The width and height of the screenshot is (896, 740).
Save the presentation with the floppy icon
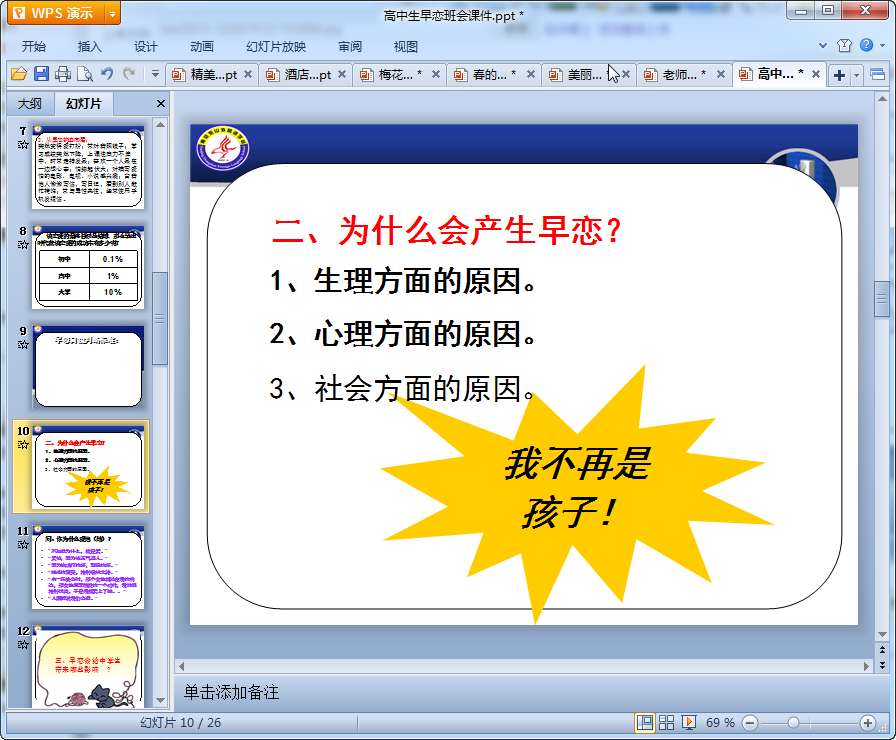click(41, 74)
